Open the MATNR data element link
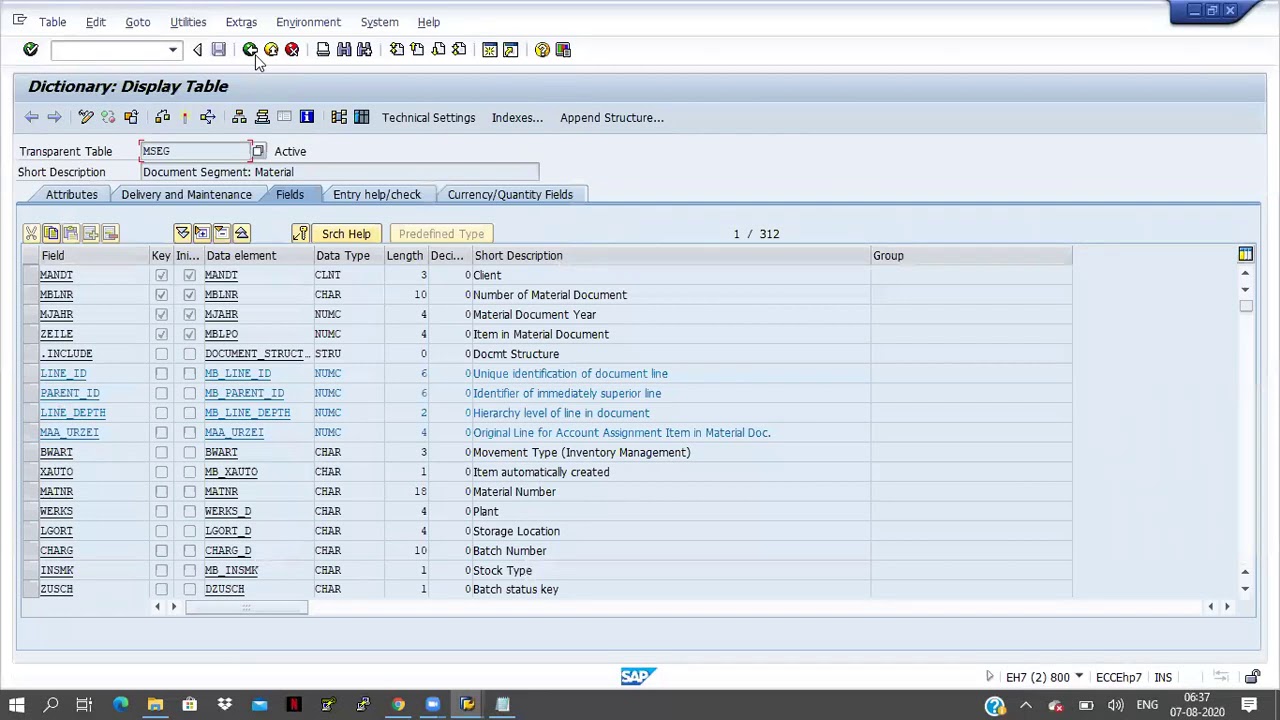Viewport: 1280px width, 720px height. [221, 492]
